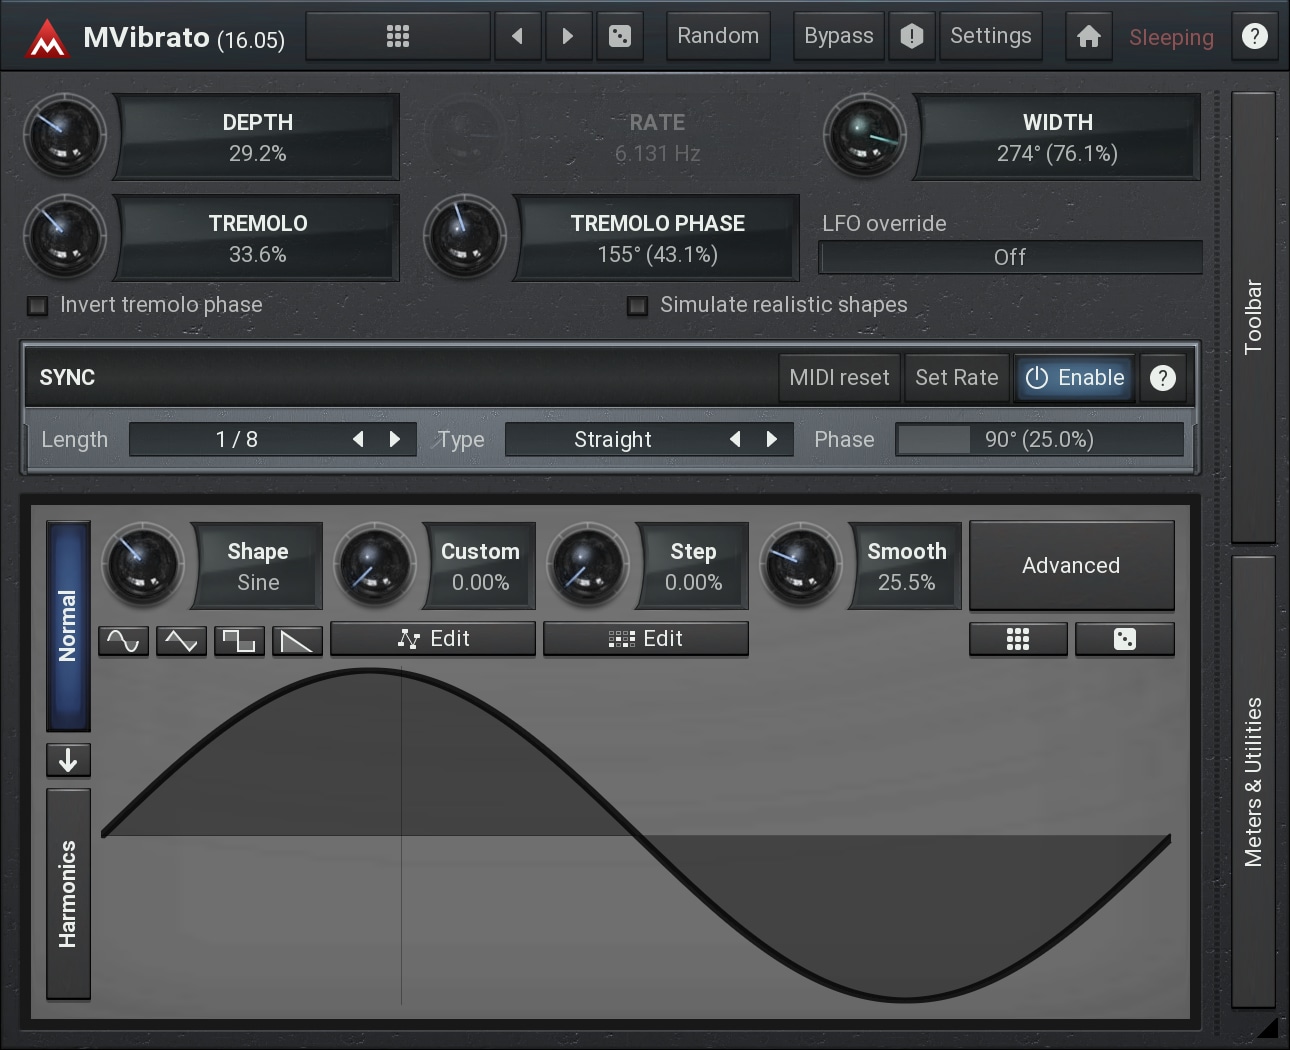Select the square wave shape icon

click(239, 641)
